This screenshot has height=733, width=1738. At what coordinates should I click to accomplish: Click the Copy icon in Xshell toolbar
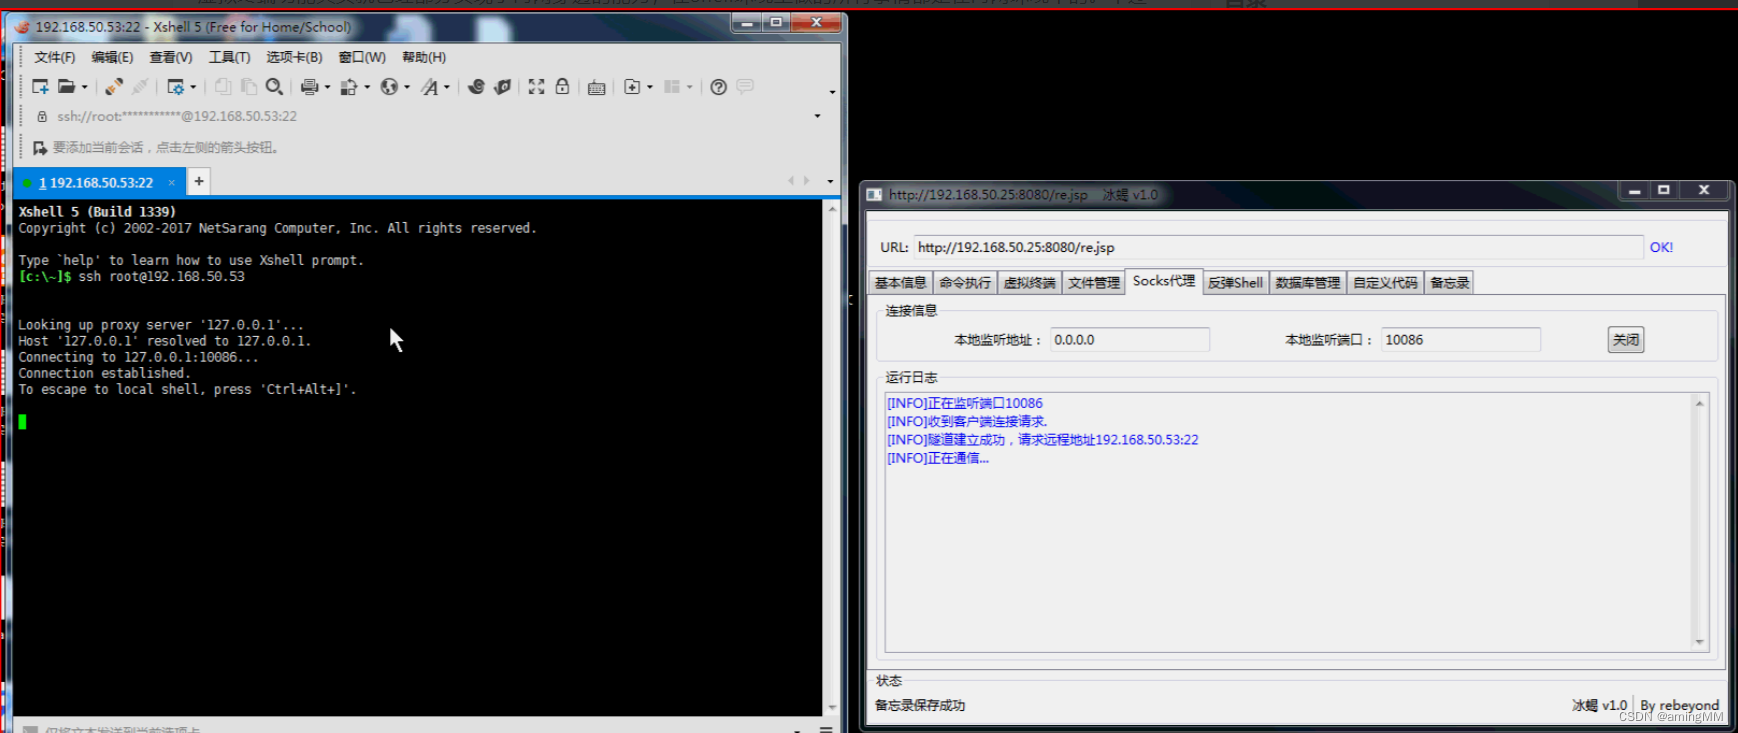point(223,87)
